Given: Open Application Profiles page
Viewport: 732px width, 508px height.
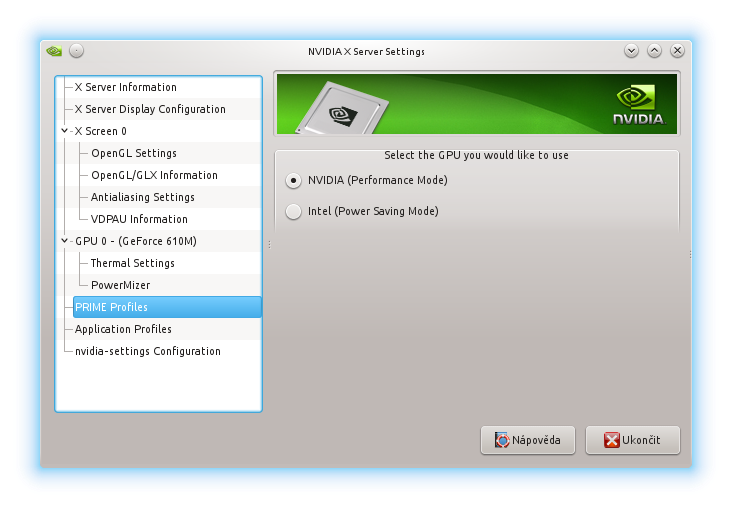Looking at the screenshot, I should point(123,329).
